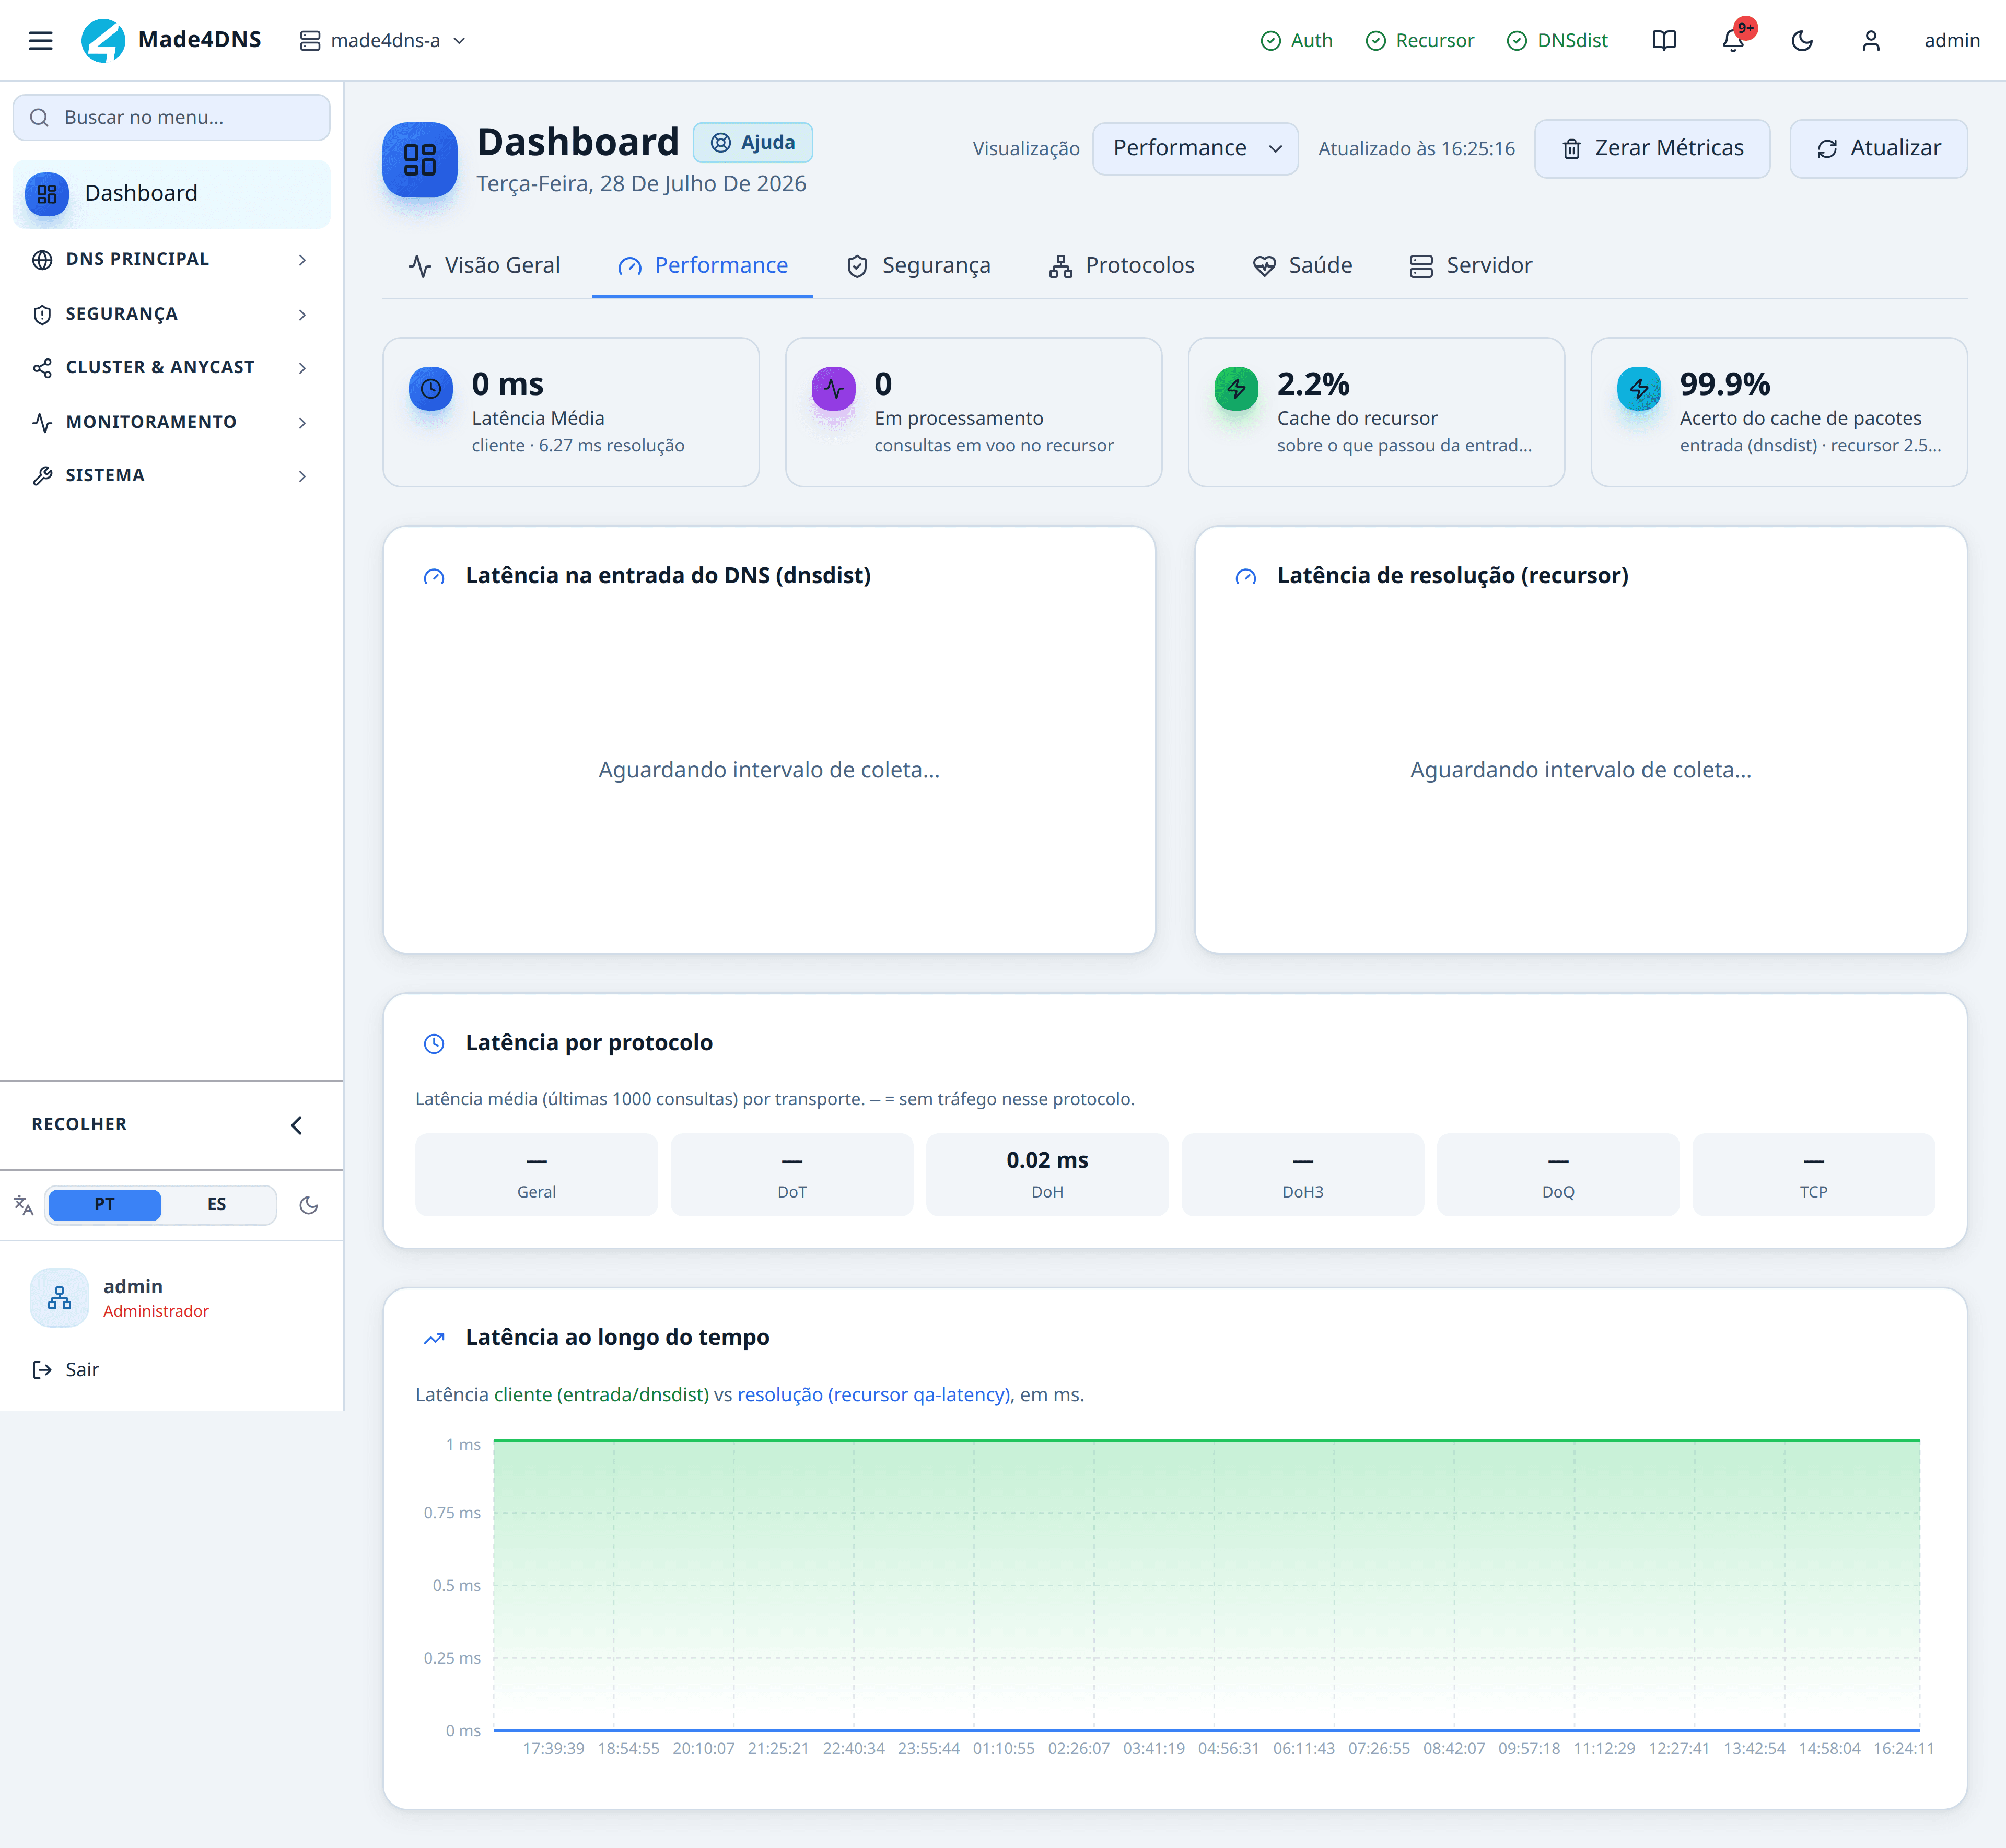Click the user profile icon in header
The image size is (2006, 1848).
1871,40
